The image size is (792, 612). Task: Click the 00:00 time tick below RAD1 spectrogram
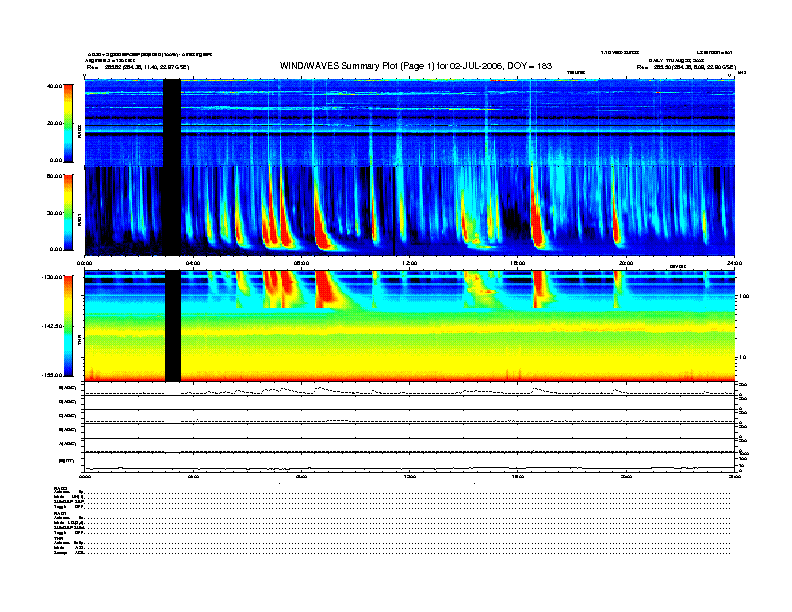pos(84,263)
